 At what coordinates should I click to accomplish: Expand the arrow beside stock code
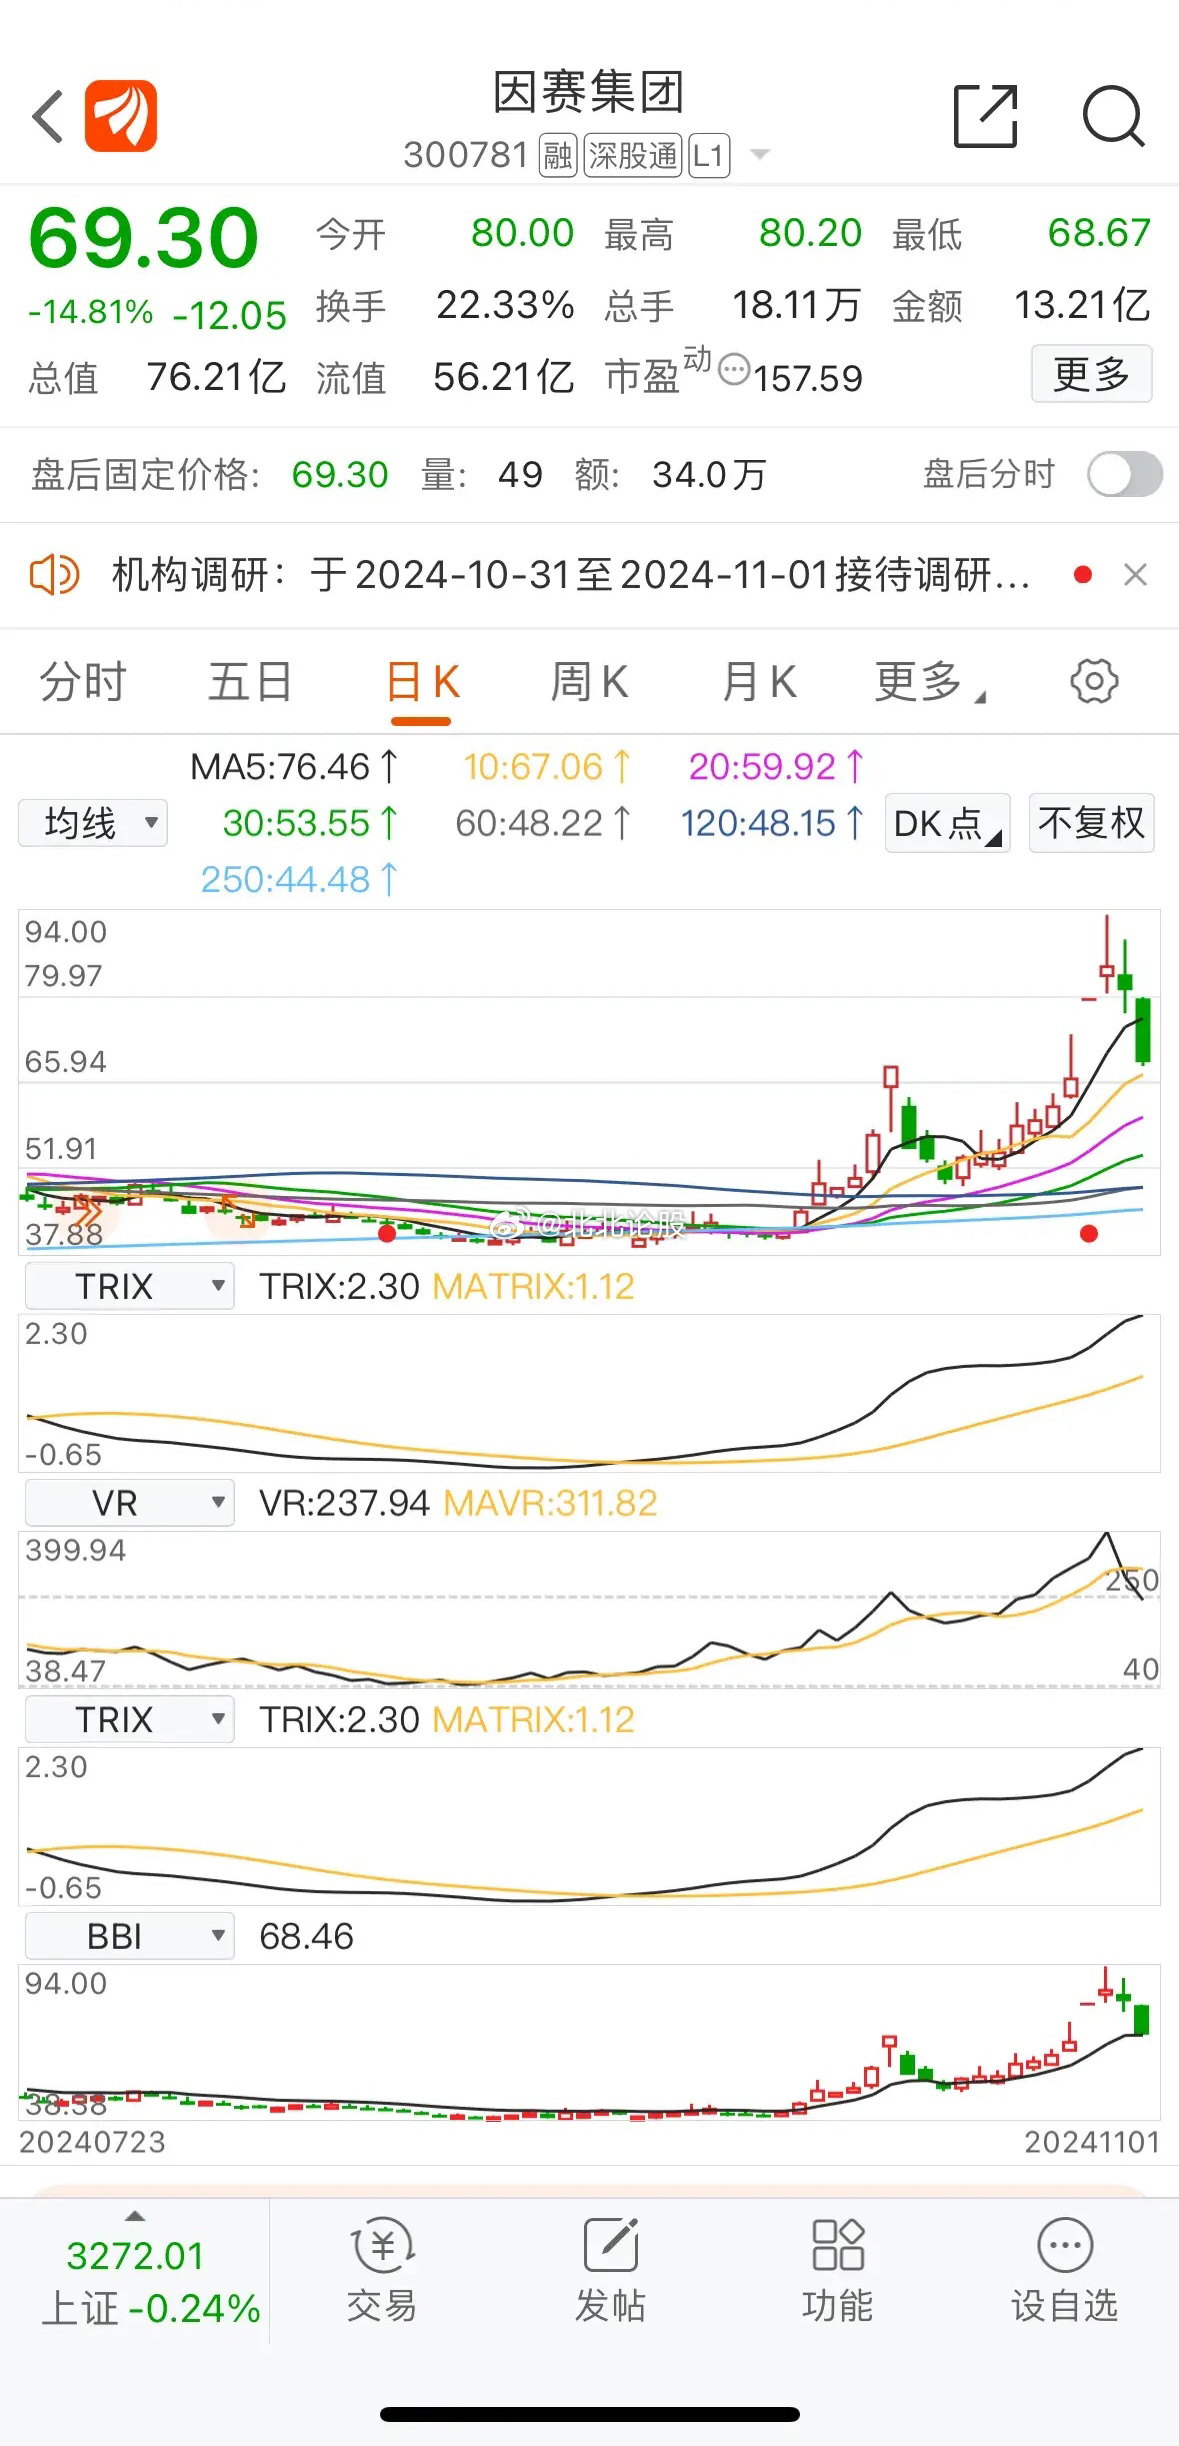760,155
